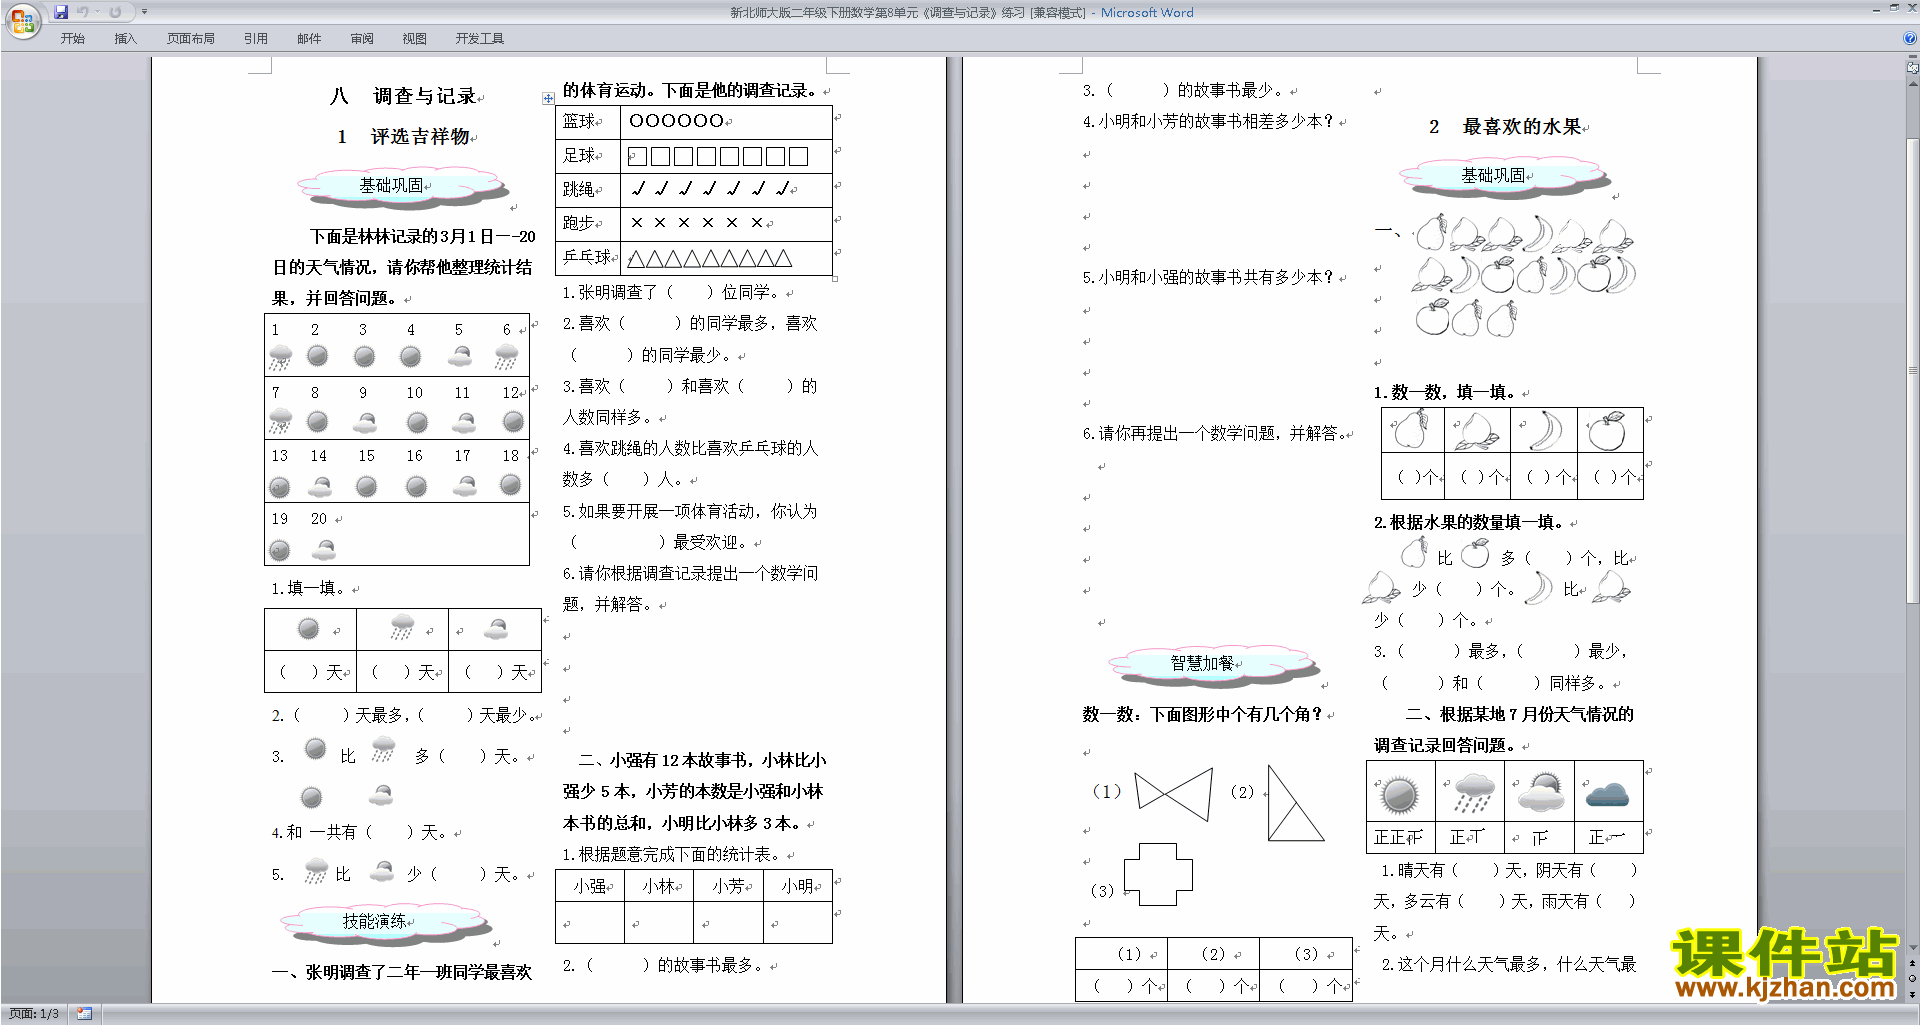Open the undo history dropdown arrow

pos(97,12)
